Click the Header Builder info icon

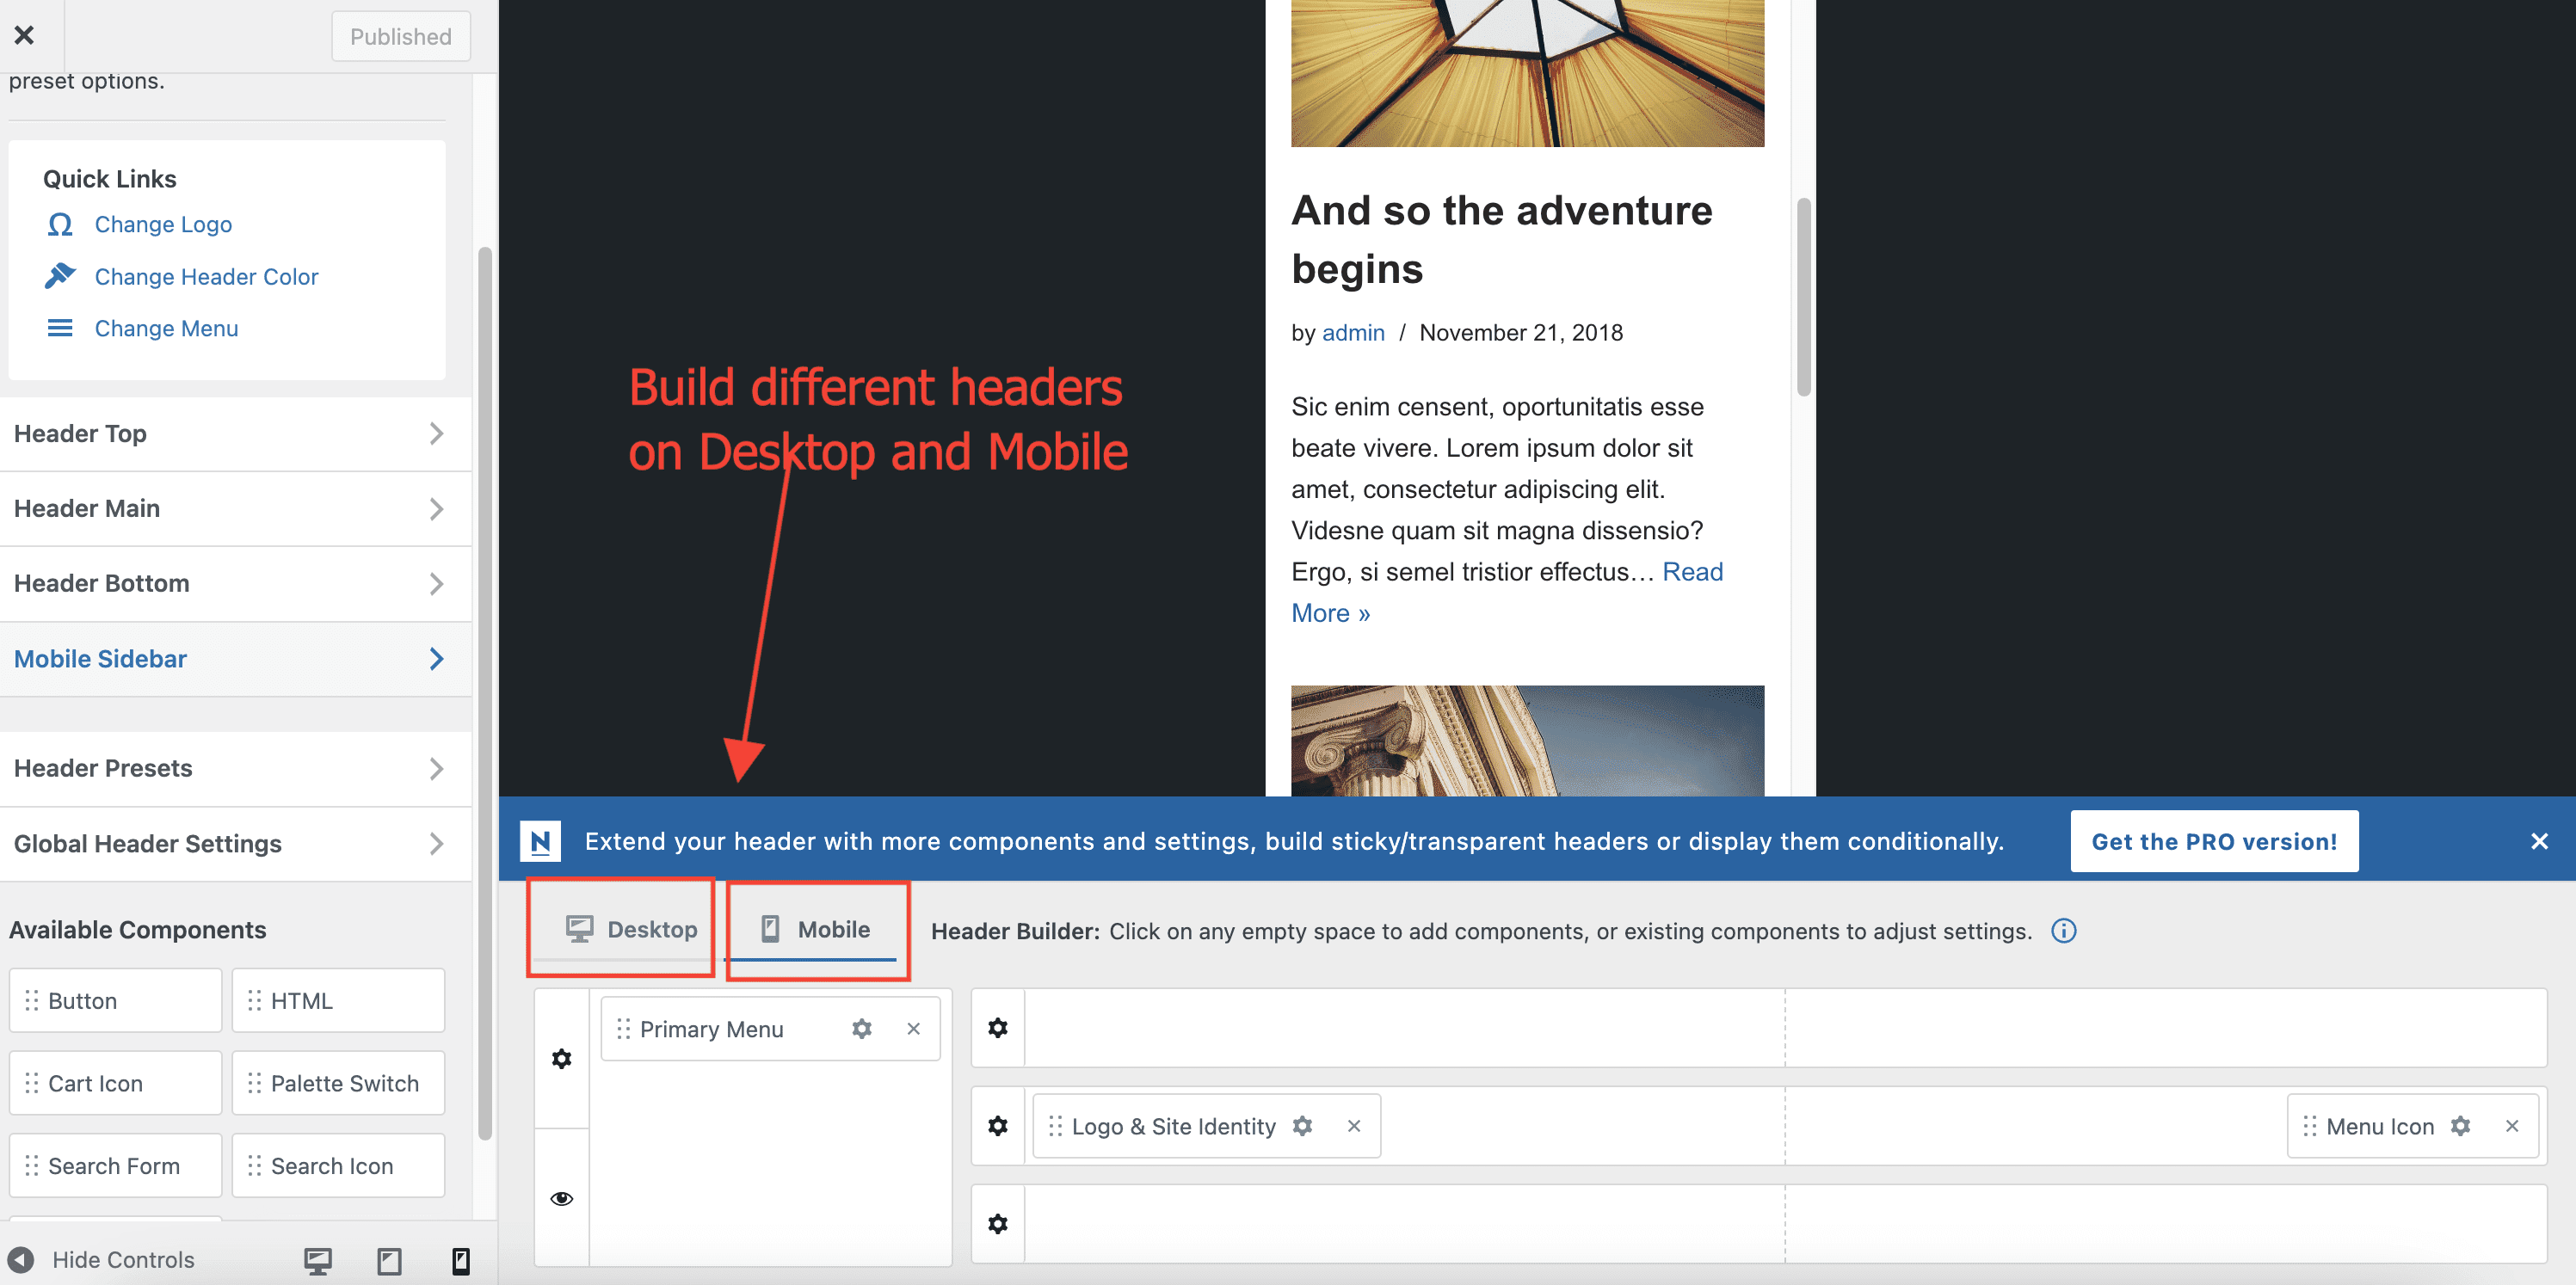point(2063,931)
